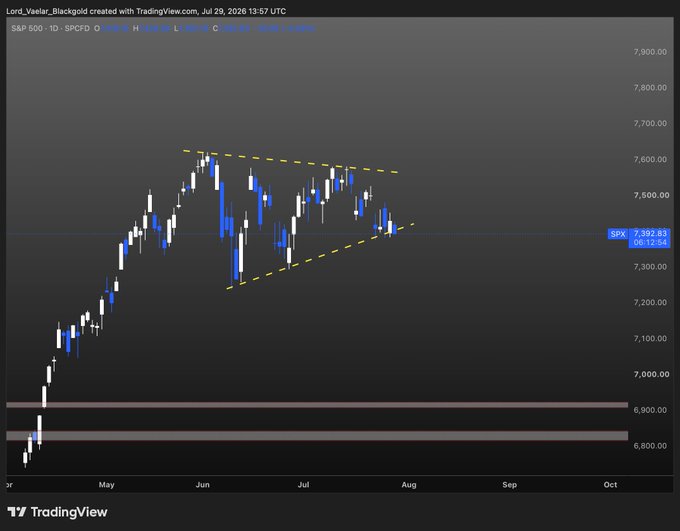Select the lower ascending yellow dashed trendline
Viewport: 680px width, 531px height.
[320, 256]
